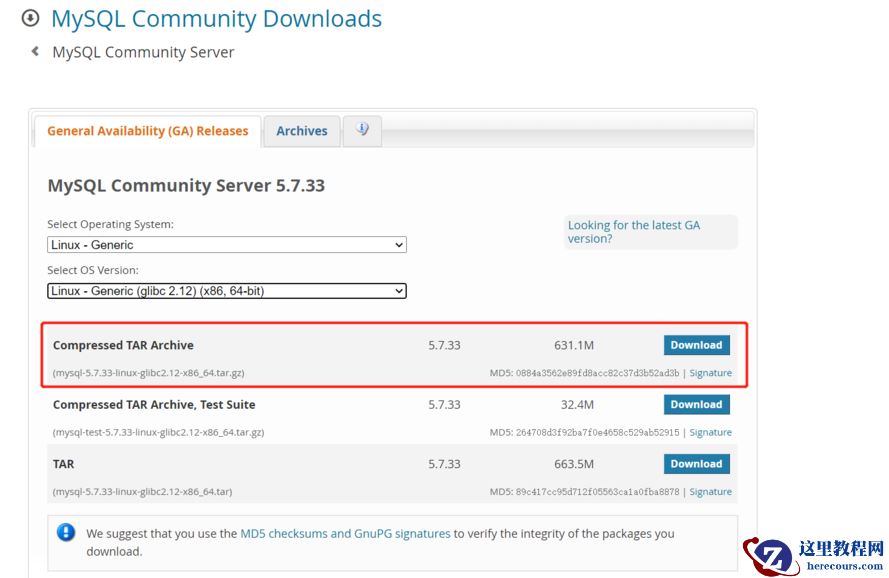Switch to the Archives tab
This screenshot has height=578, width=889.
point(302,130)
